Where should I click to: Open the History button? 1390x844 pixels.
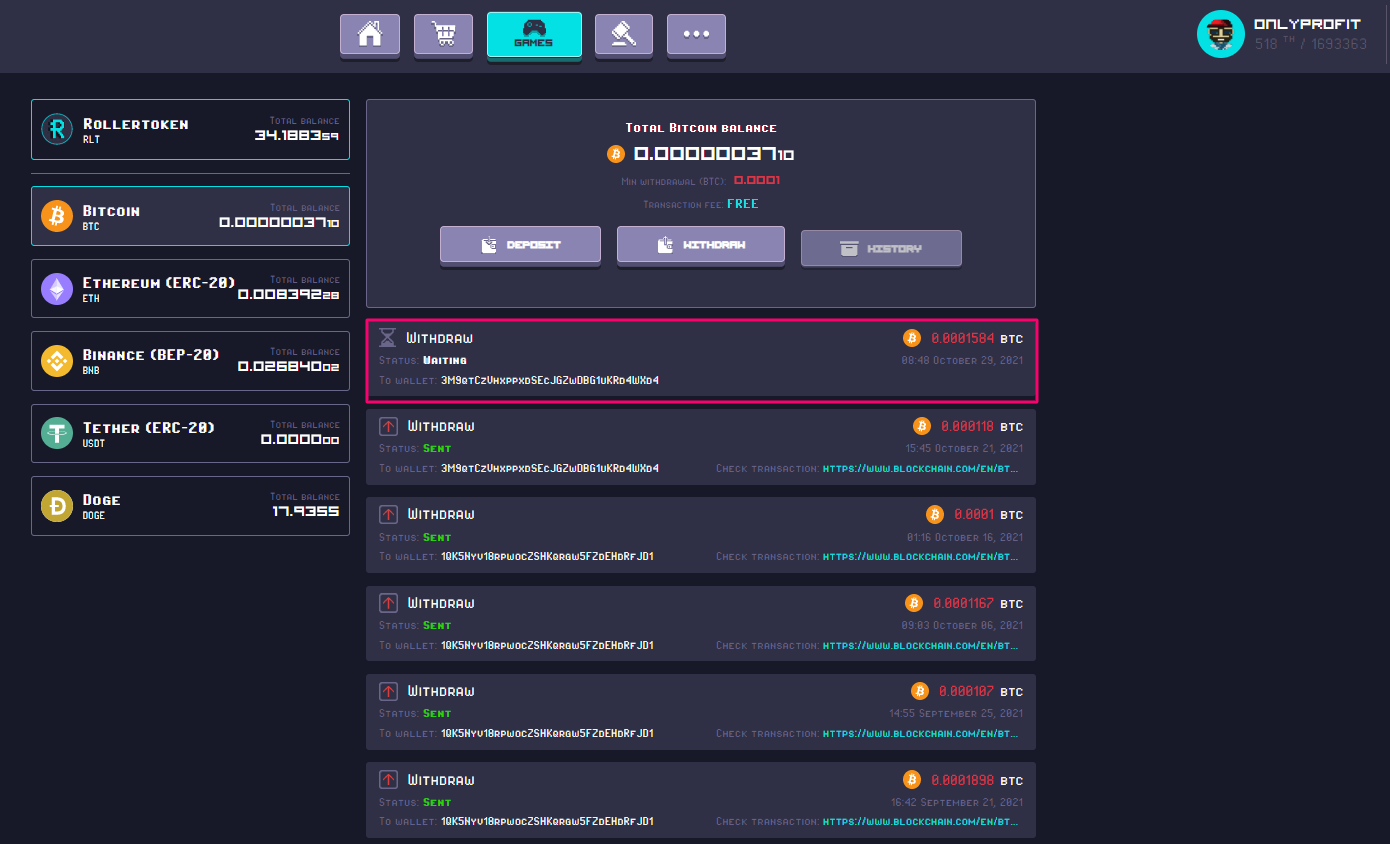coord(881,248)
